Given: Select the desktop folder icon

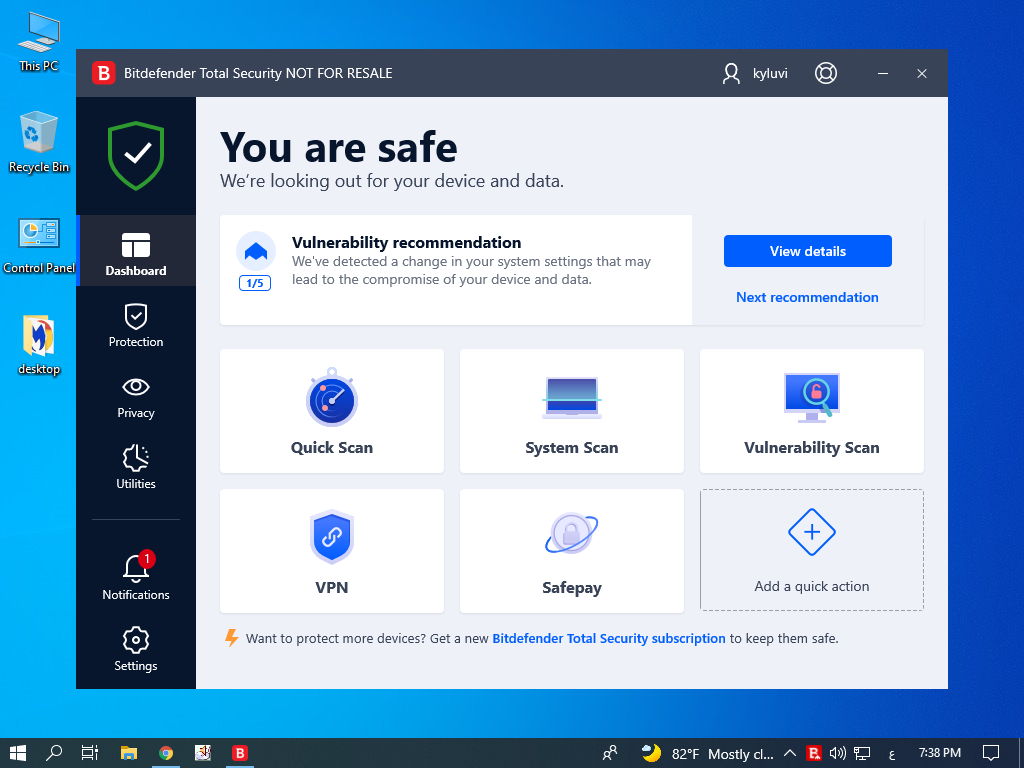Looking at the screenshot, I should point(39,345).
